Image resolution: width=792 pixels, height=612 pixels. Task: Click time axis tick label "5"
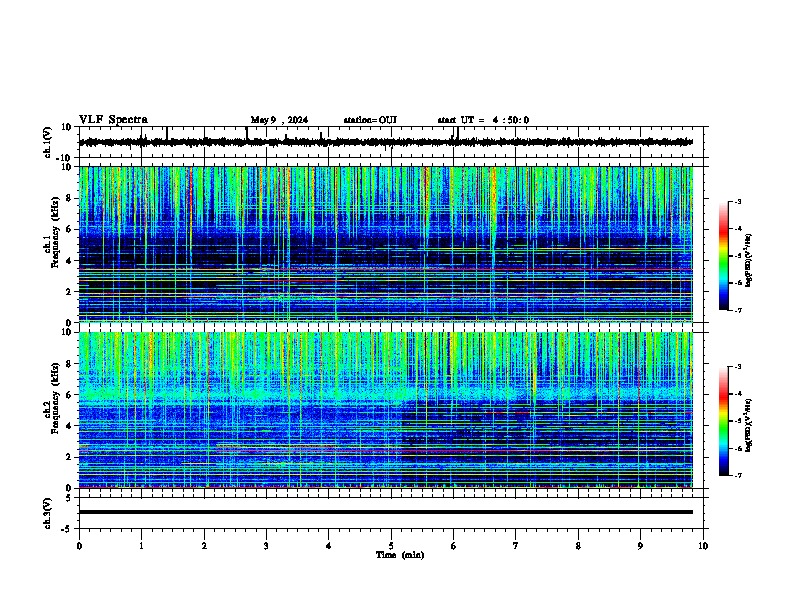point(391,546)
